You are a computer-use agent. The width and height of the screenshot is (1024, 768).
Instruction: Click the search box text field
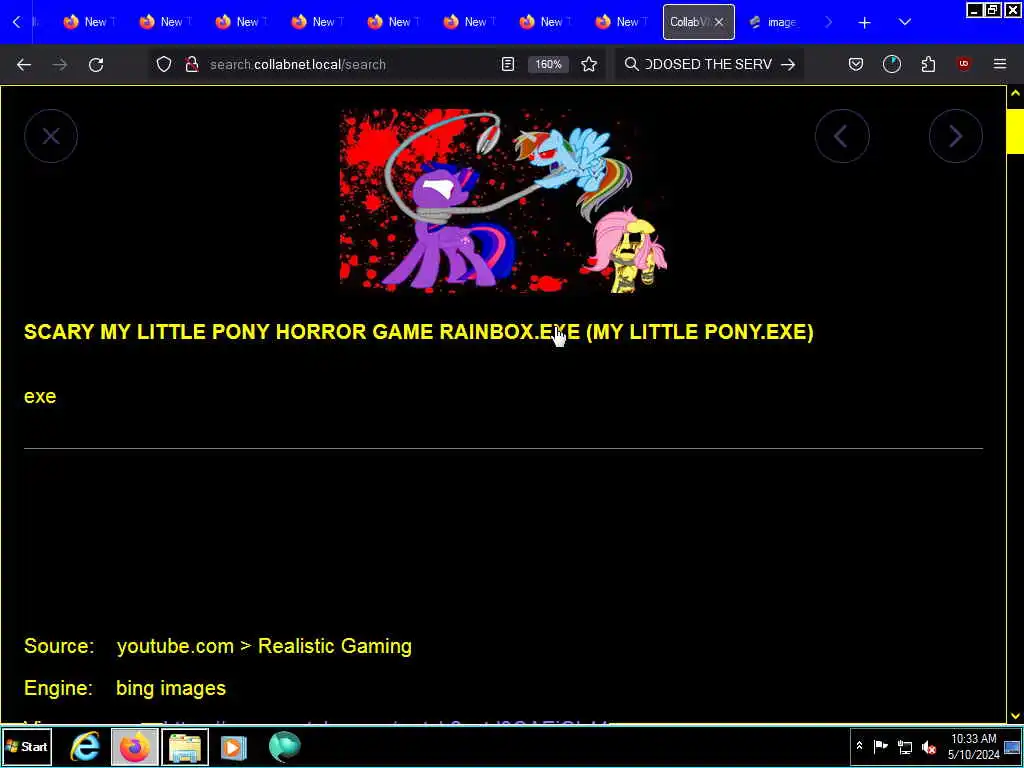709,64
